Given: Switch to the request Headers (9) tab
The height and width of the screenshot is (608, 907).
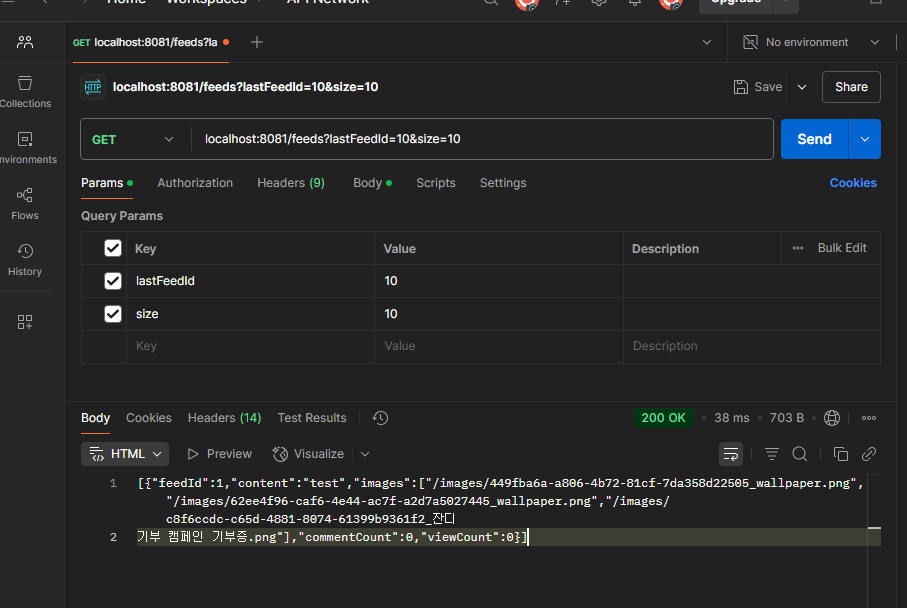Looking at the screenshot, I should [291, 183].
